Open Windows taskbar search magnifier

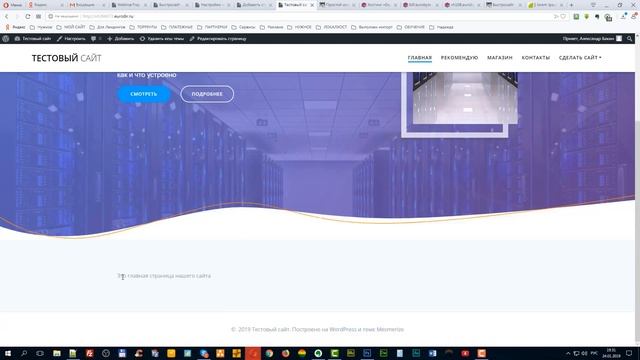click(24, 353)
